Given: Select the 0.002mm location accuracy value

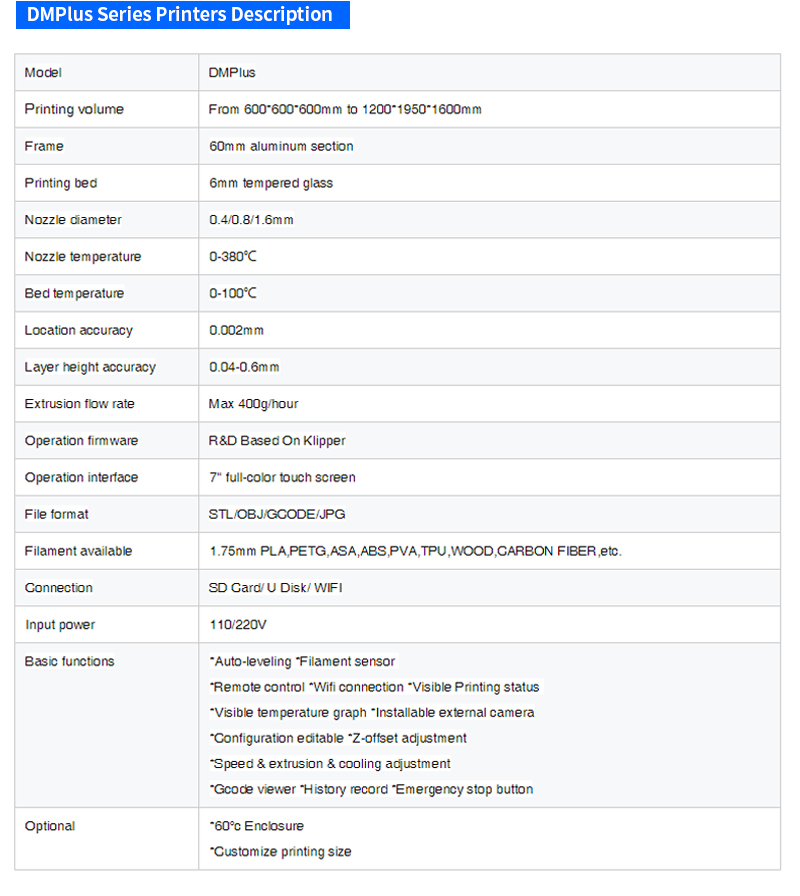Looking at the screenshot, I should [237, 331].
